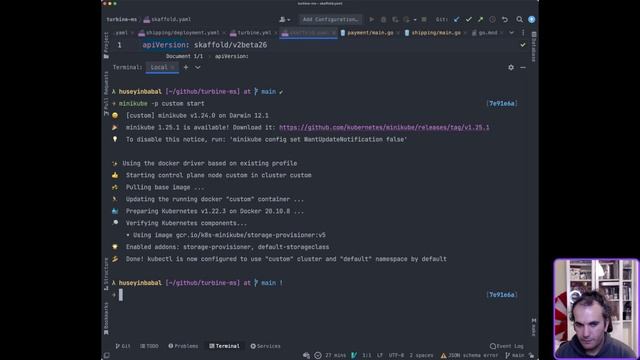Open the editor tabs more-options menu
Screen dimensions: 640x360
tap(523, 33)
